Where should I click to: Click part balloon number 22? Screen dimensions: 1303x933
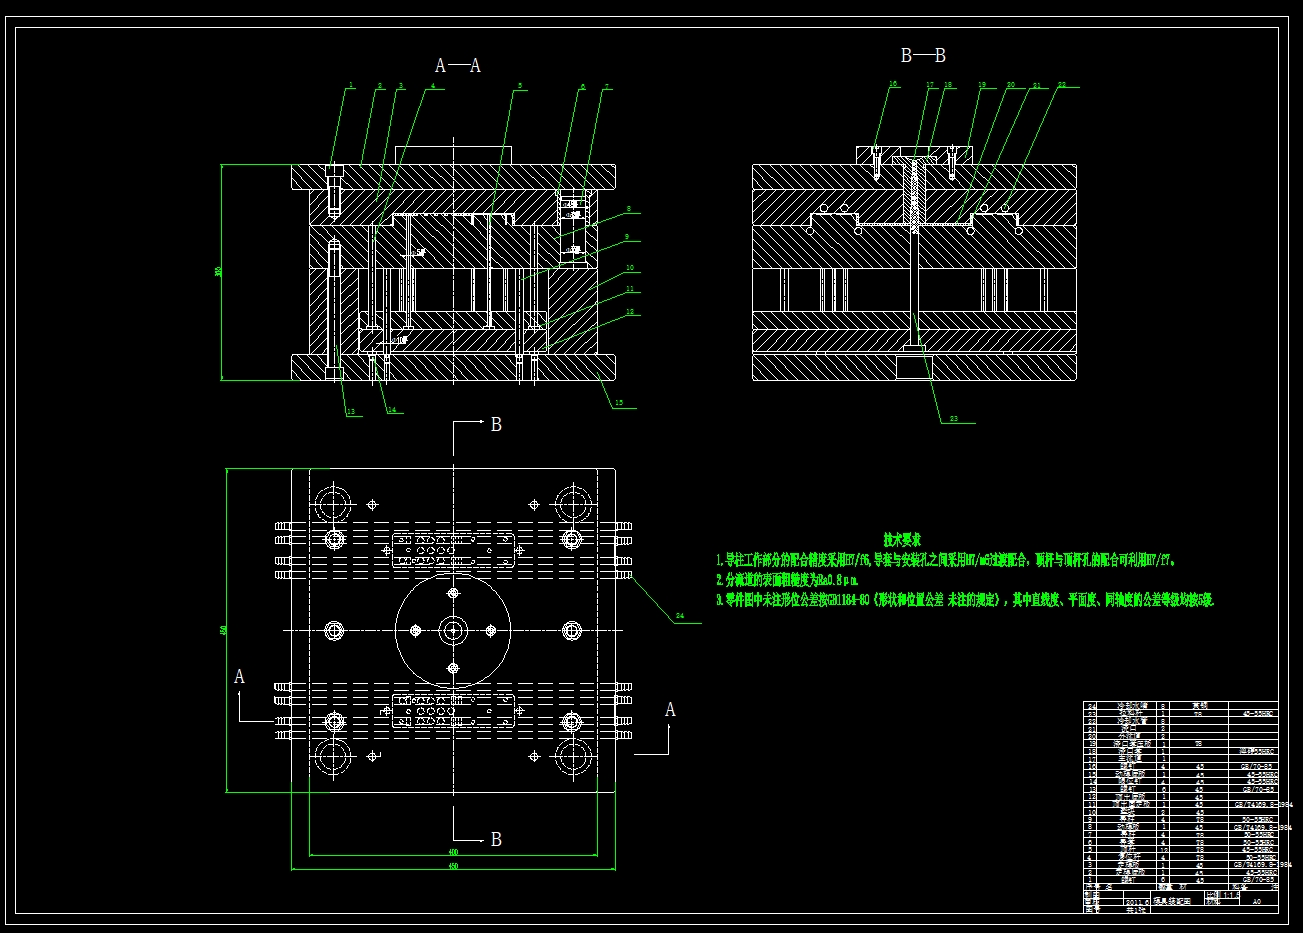(1061, 84)
